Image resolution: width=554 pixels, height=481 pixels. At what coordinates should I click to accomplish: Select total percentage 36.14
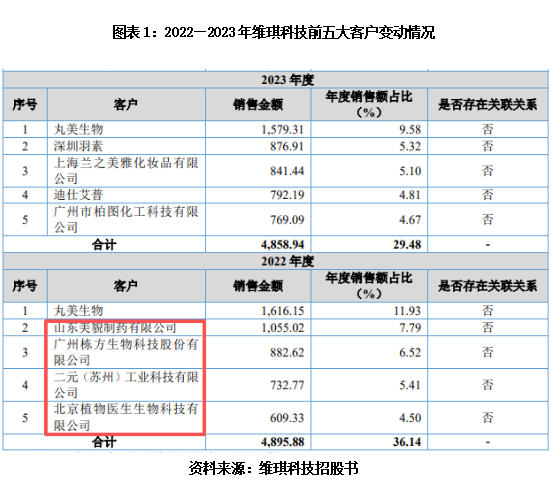tap(407, 442)
